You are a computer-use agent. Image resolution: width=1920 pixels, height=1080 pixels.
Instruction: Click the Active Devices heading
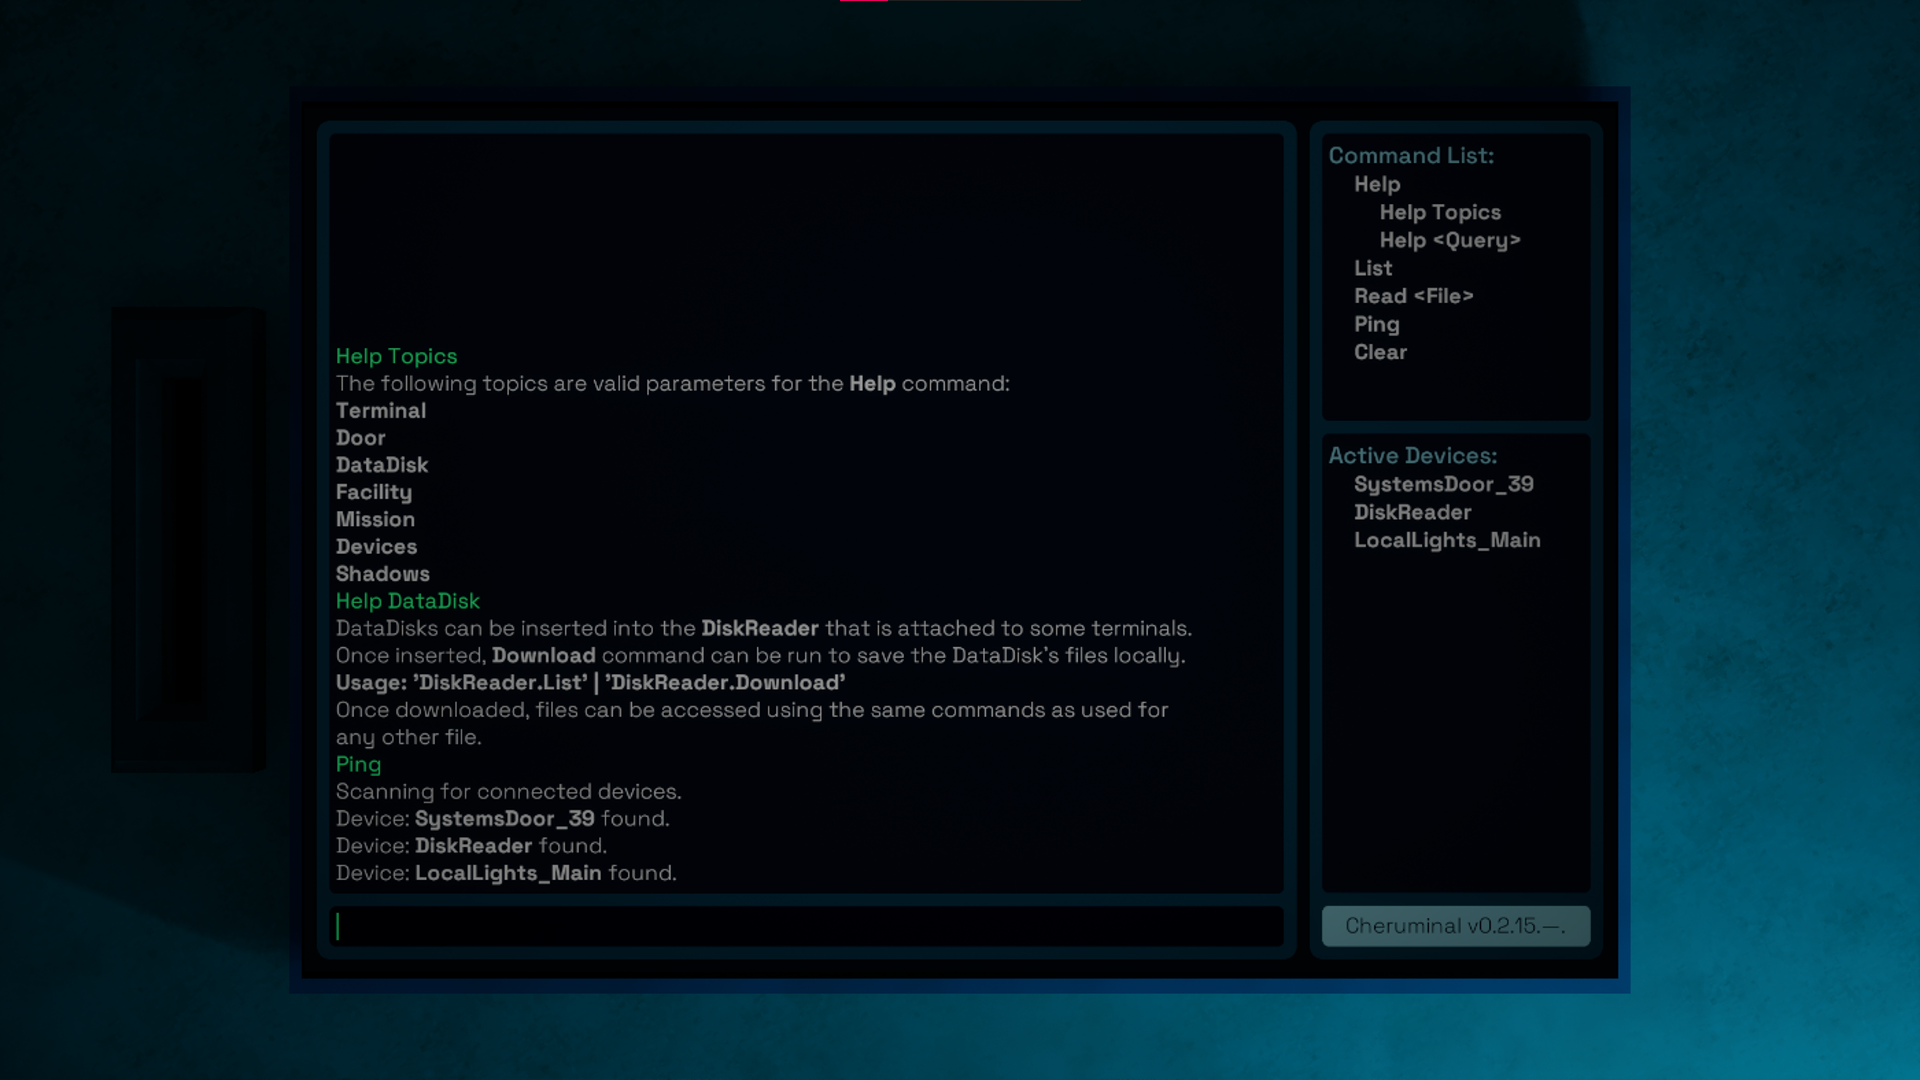(1412, 456)
